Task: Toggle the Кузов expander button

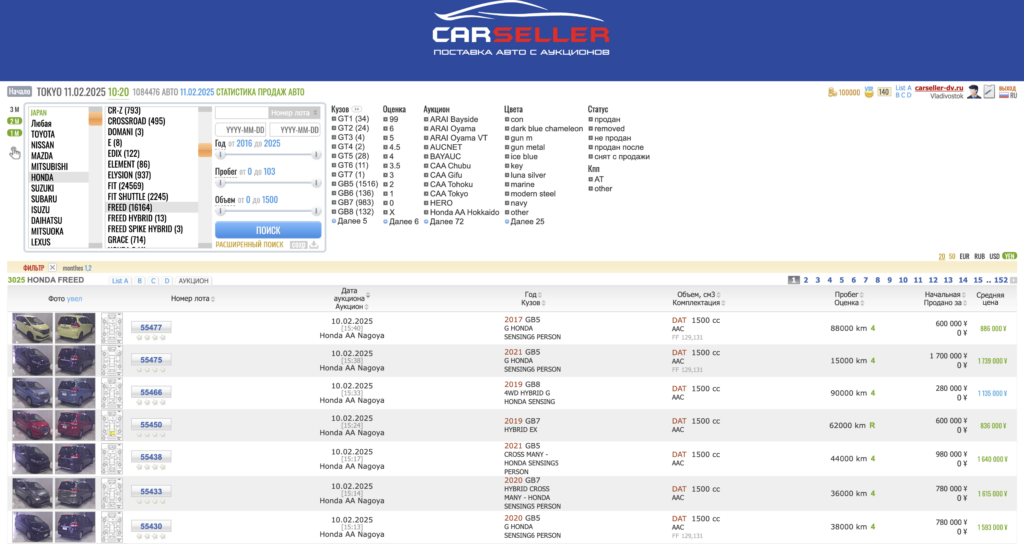Action: 357,109
